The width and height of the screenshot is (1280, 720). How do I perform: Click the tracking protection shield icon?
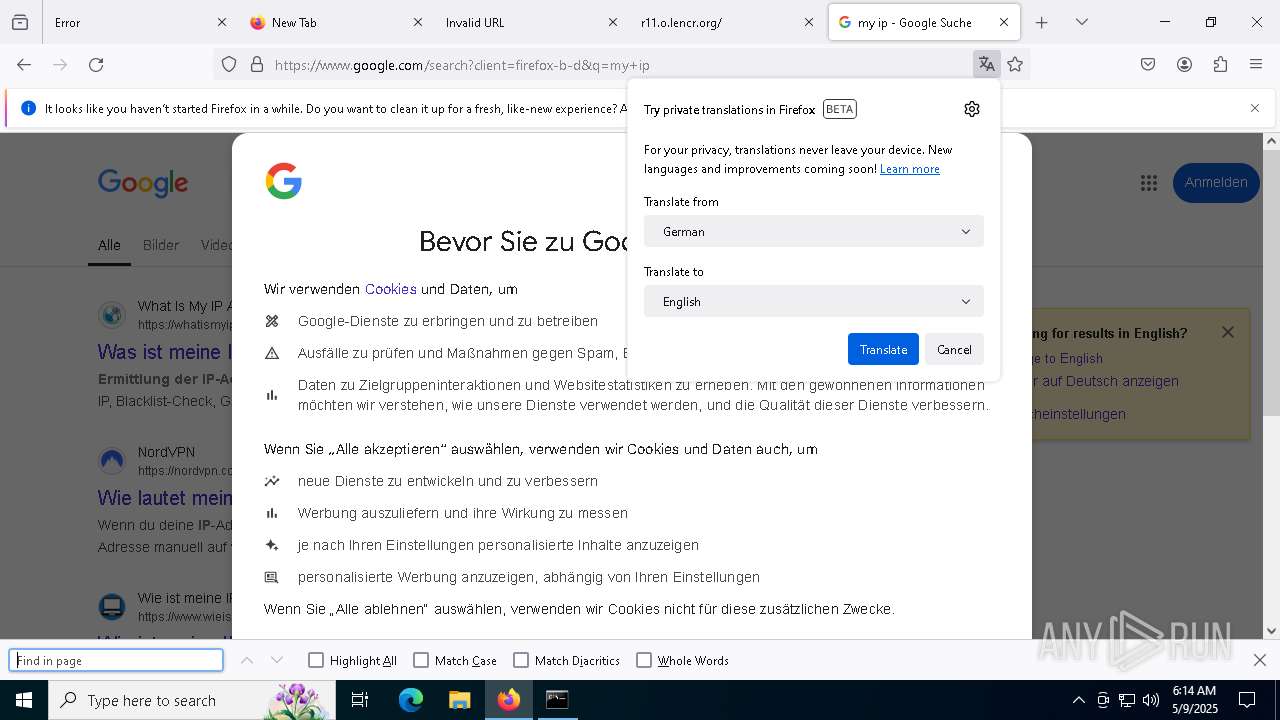point(229,65)
